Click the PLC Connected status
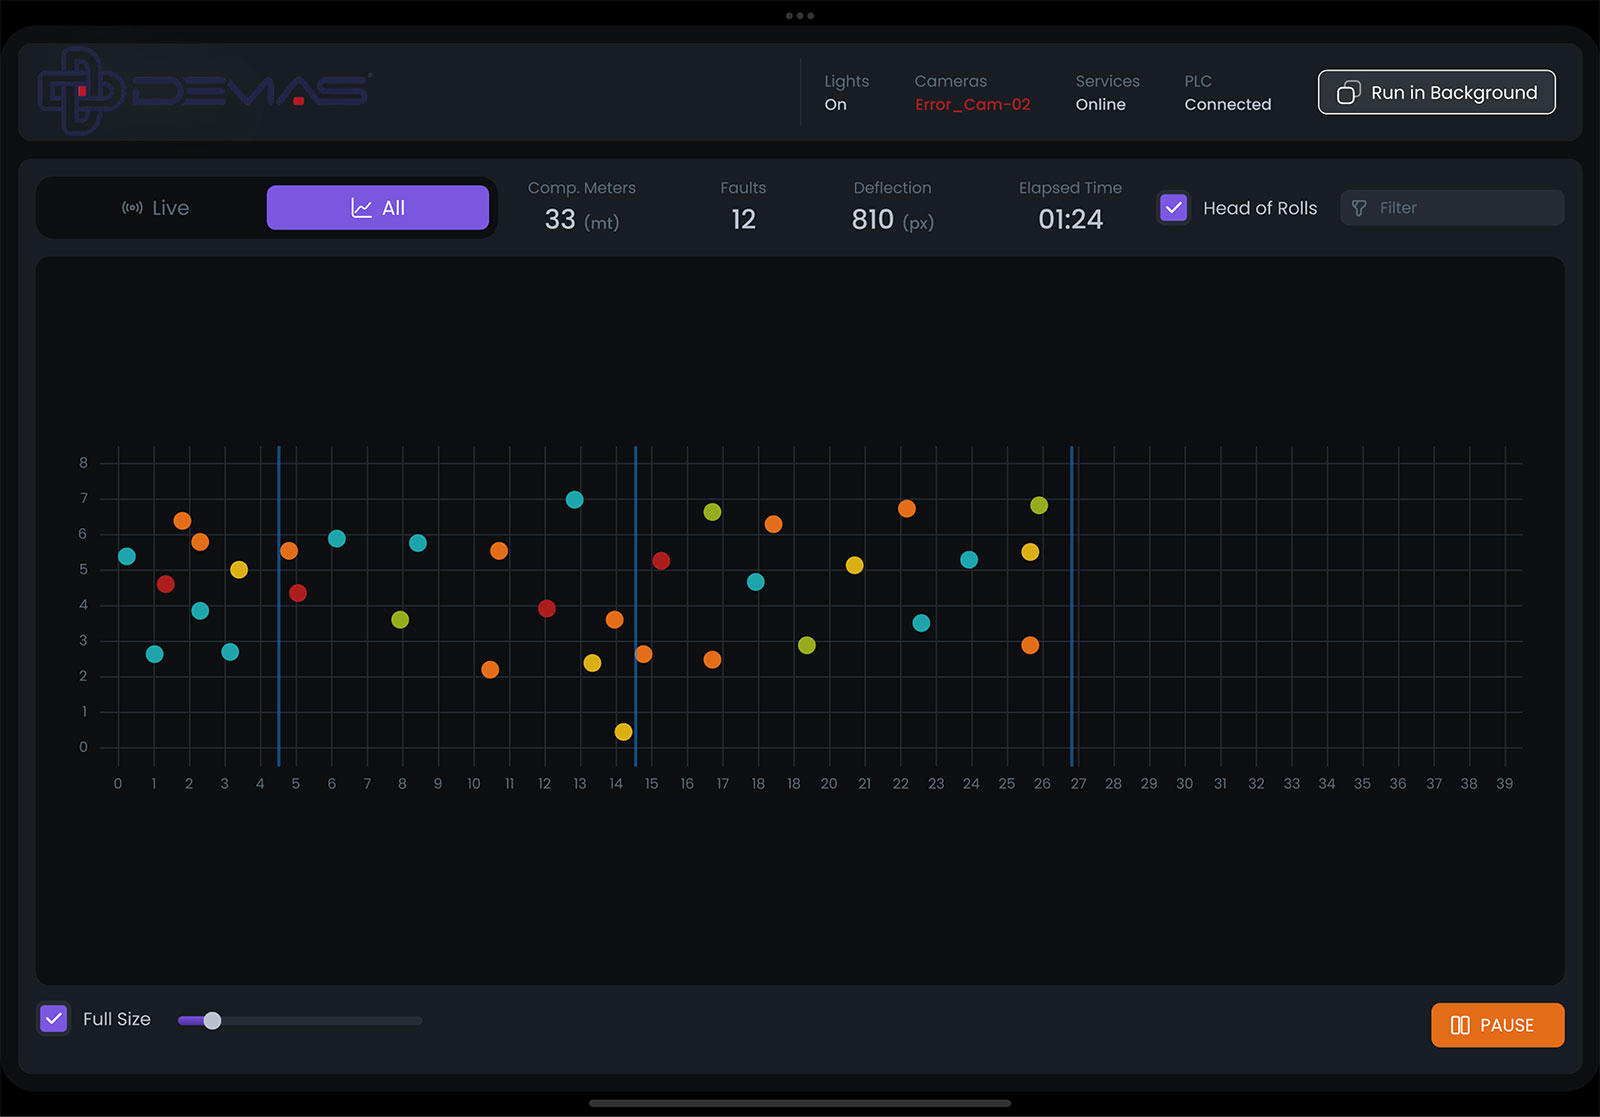Image resolution: width=1600 pixels, height=1117 pixels. (x=1227, y=105)
